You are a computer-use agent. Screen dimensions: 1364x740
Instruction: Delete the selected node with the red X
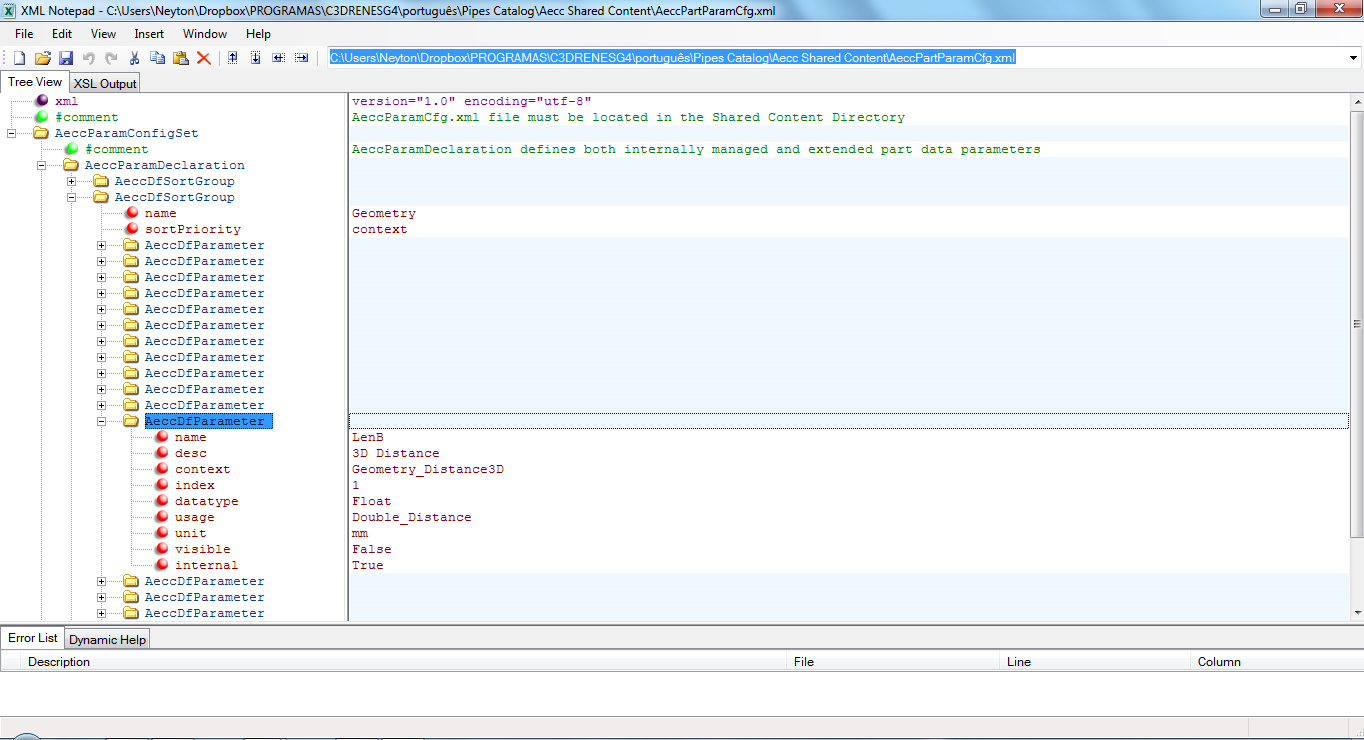click(x=203, y=58)
